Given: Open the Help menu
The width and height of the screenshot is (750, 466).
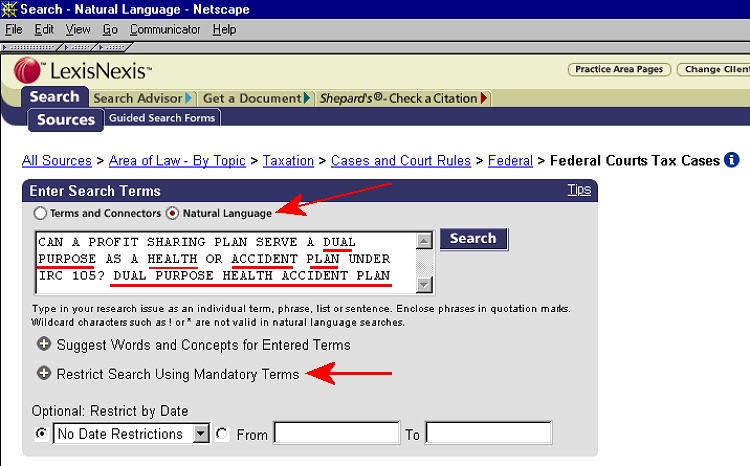Looking at the screenshot, I should click(x=224, y=30).
